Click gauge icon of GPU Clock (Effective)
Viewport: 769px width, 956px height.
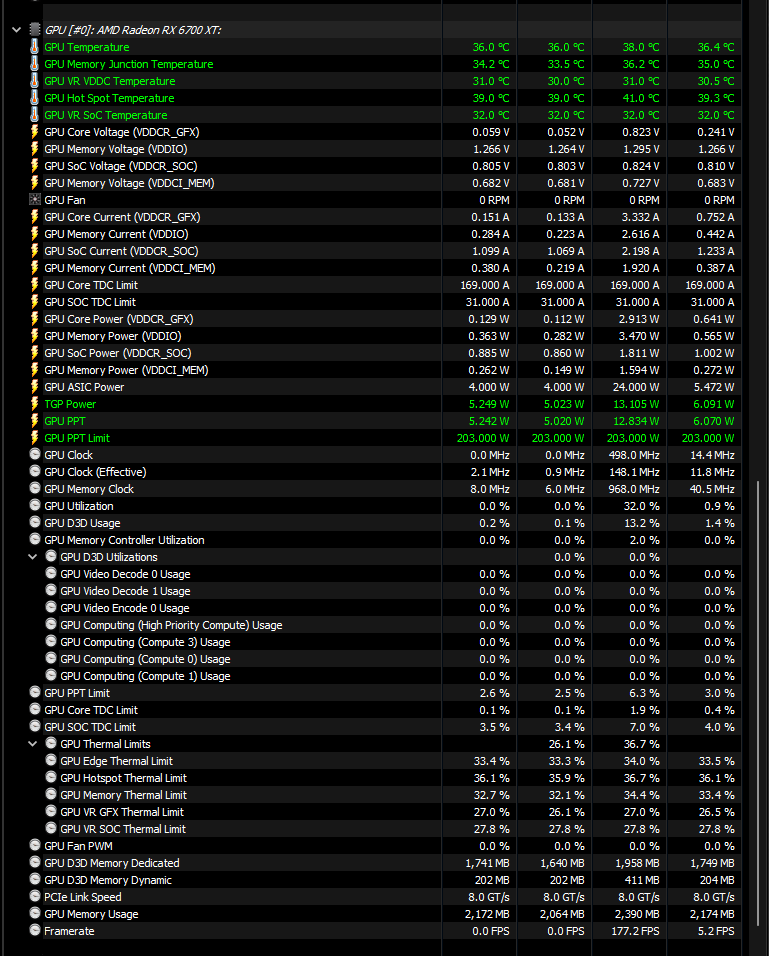[35, 471]
